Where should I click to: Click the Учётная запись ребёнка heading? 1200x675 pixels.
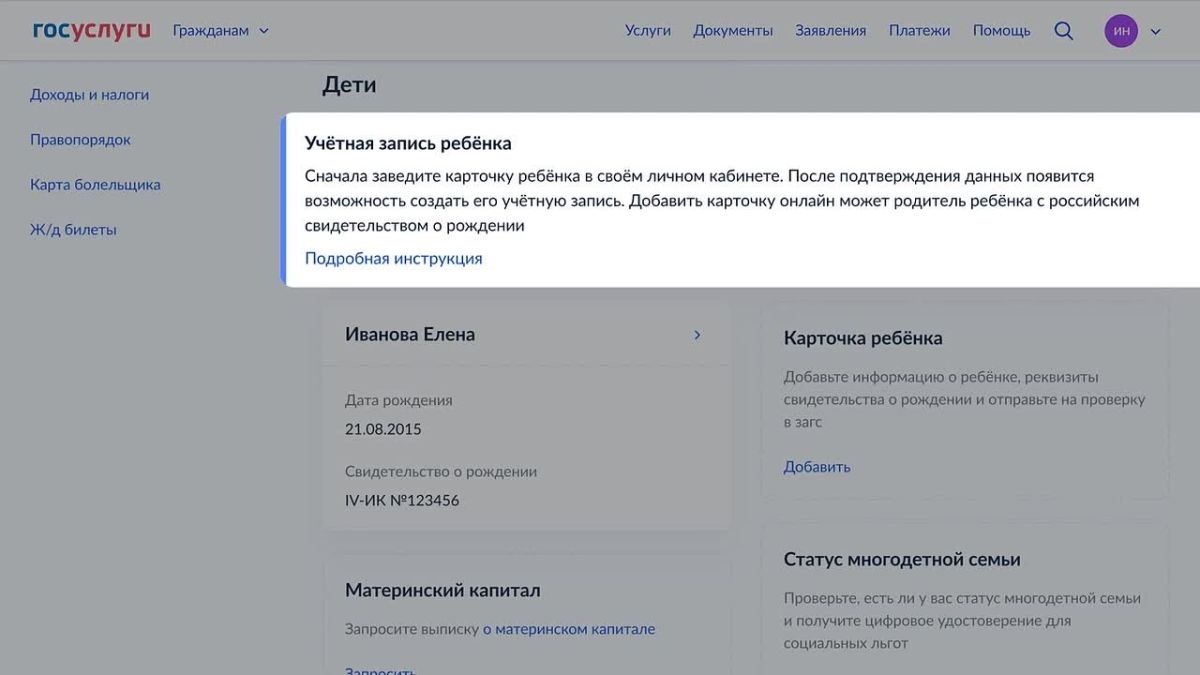[408, 144]
